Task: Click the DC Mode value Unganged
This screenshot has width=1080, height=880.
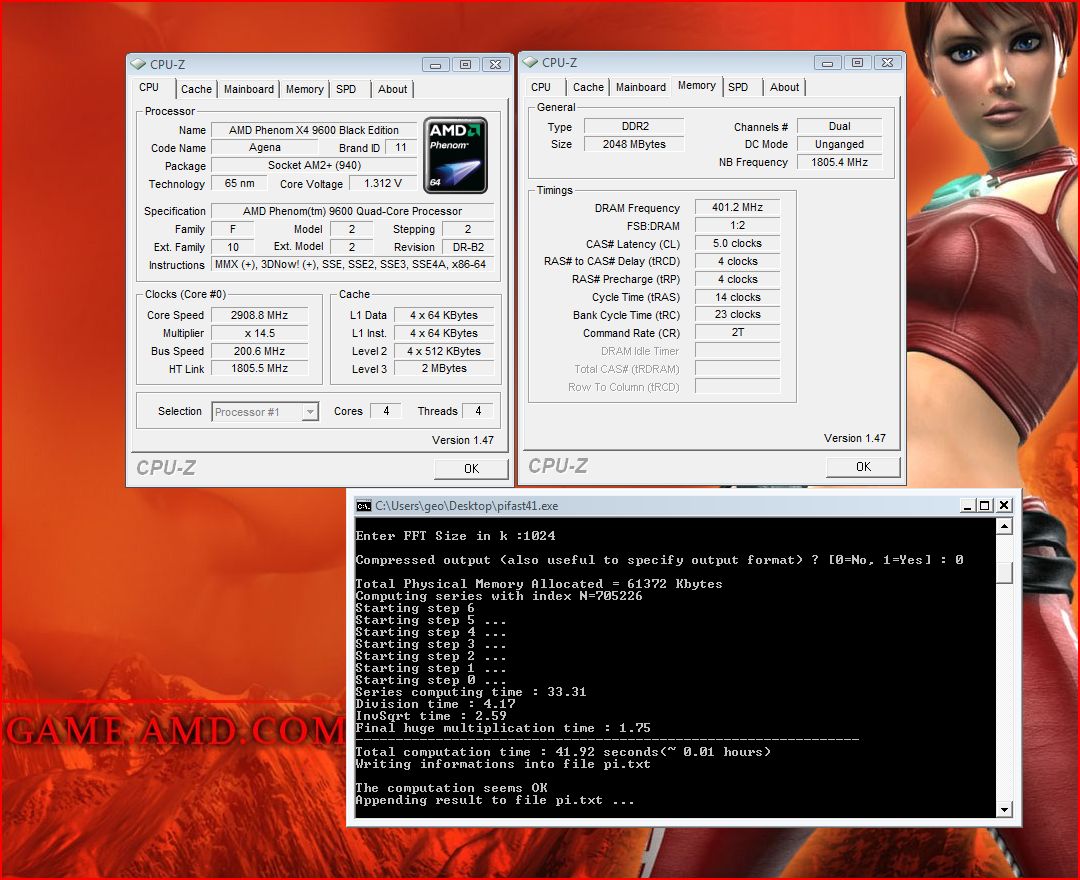Action: (x=840, y=145)
